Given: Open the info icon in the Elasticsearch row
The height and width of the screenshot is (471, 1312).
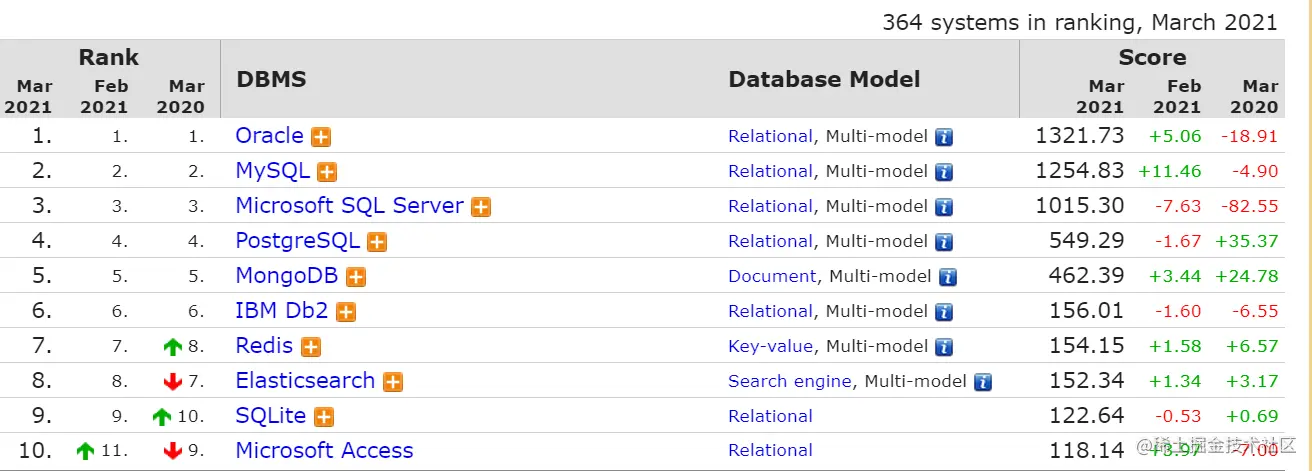Looking at the screenshot, I should tap(983, 382).
